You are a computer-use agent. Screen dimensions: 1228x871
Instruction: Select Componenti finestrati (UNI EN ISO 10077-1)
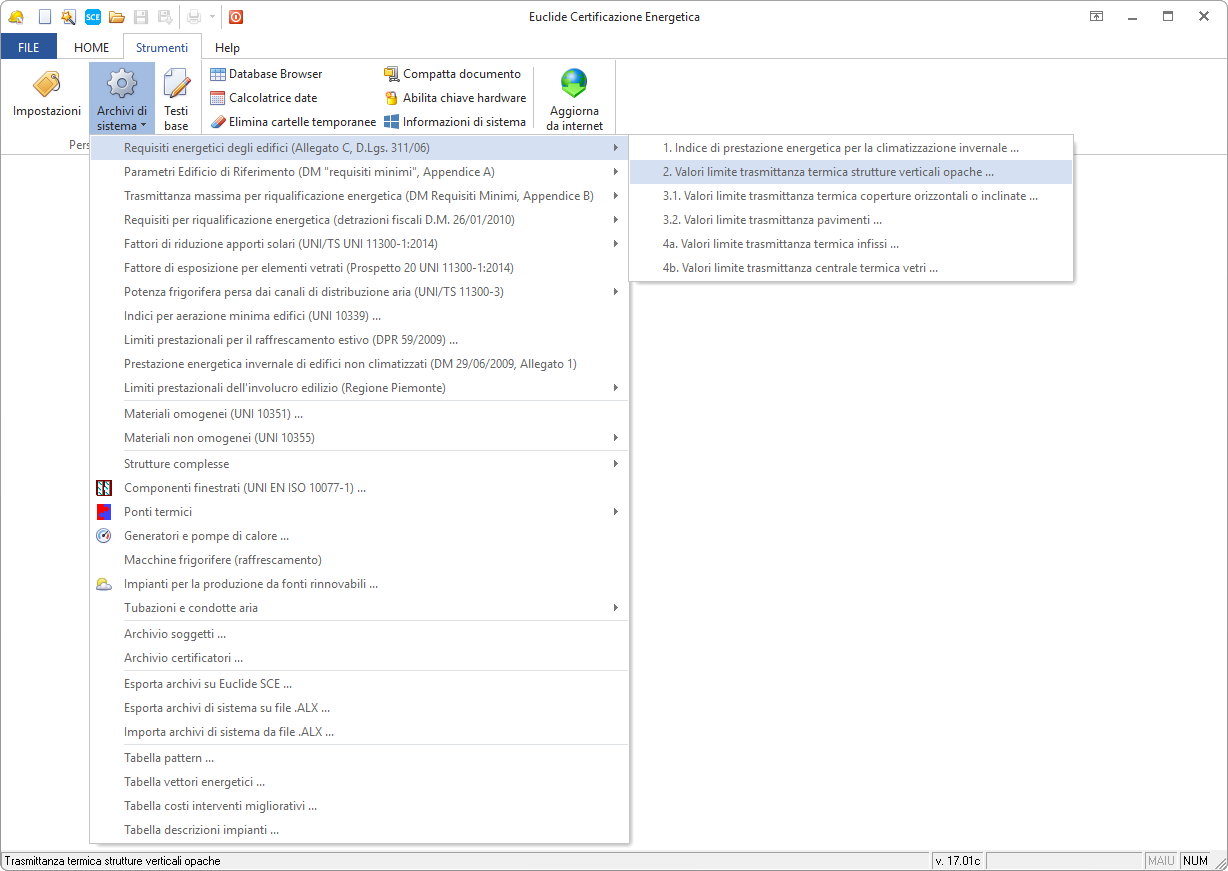[244, 488]
